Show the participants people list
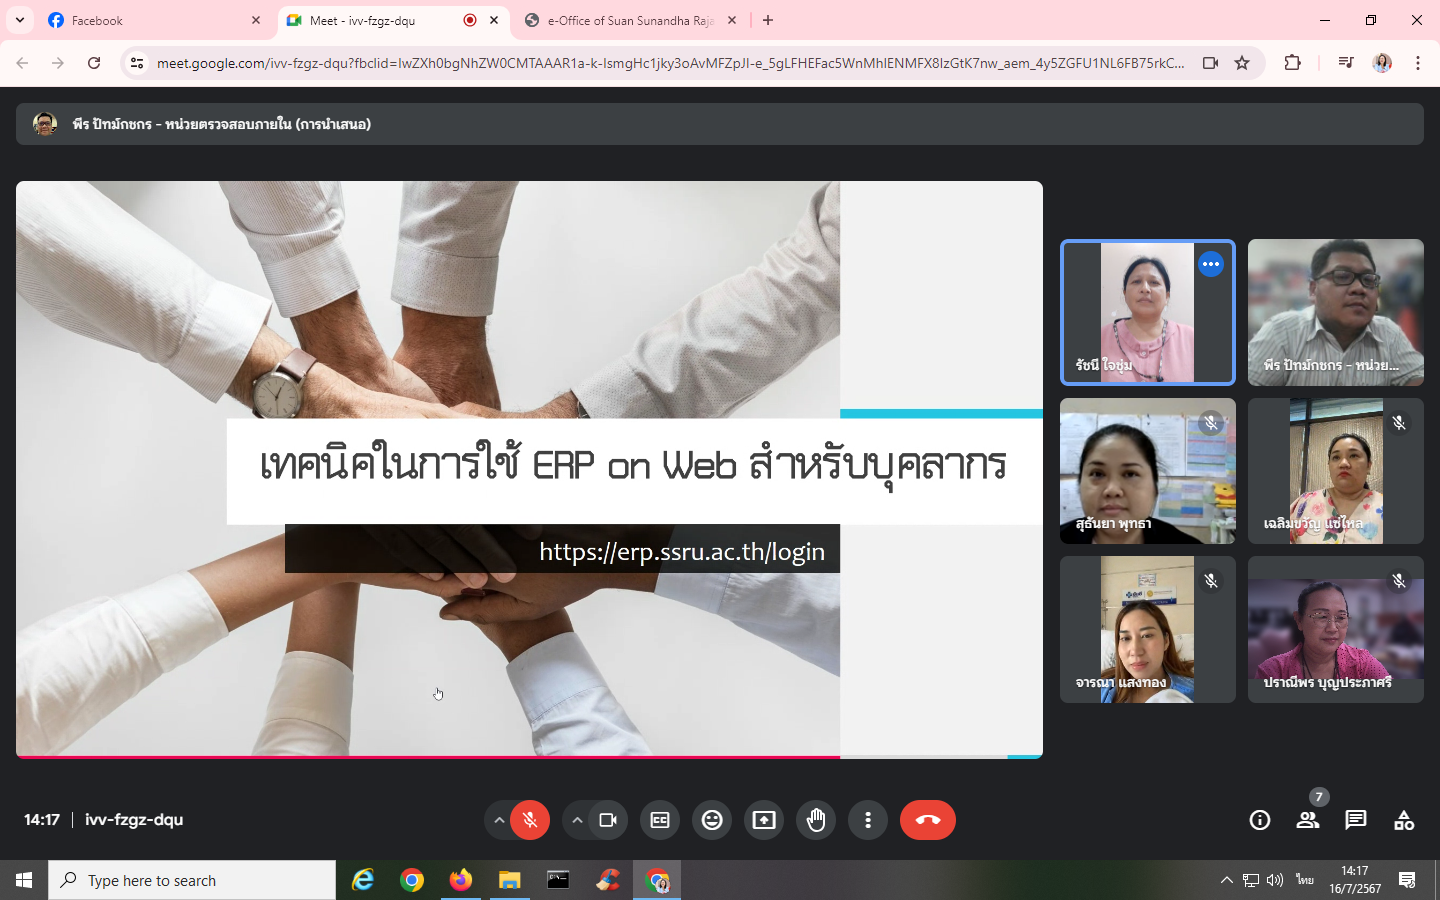Image resolution: width=1440 pixels, height=900 pixels. [1308, 820]
